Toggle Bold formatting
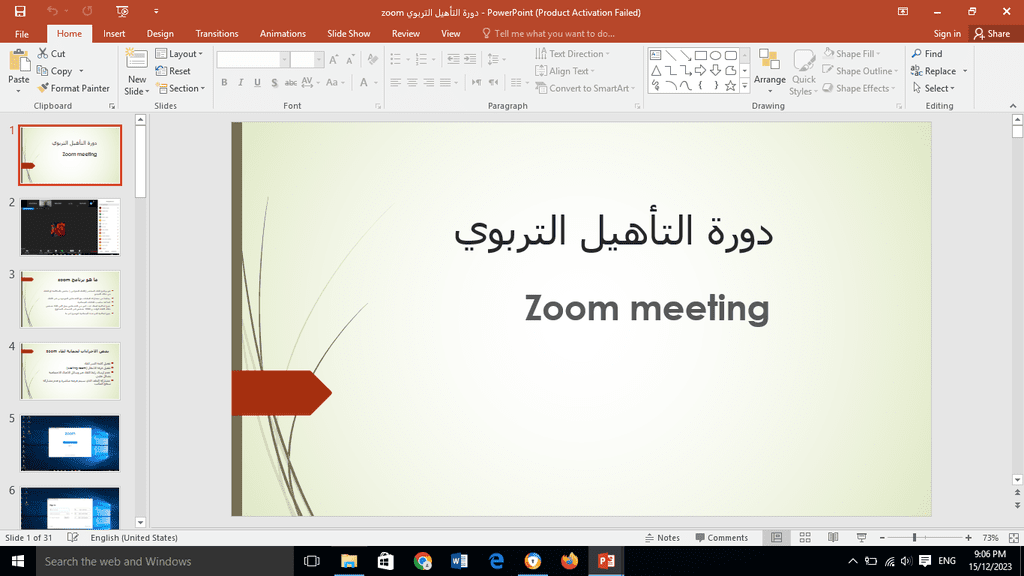Image resolution: width=1024 pixels, height=576 pixels. 224,82
